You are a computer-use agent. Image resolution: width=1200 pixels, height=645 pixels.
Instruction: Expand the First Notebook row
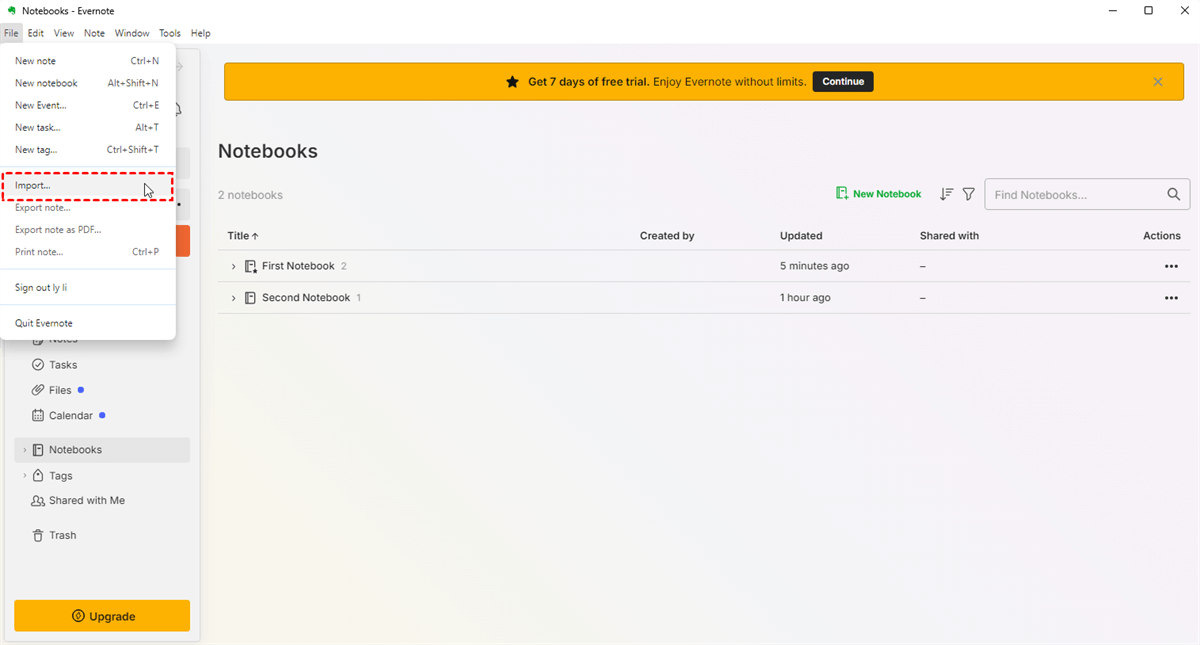[233, 267]
